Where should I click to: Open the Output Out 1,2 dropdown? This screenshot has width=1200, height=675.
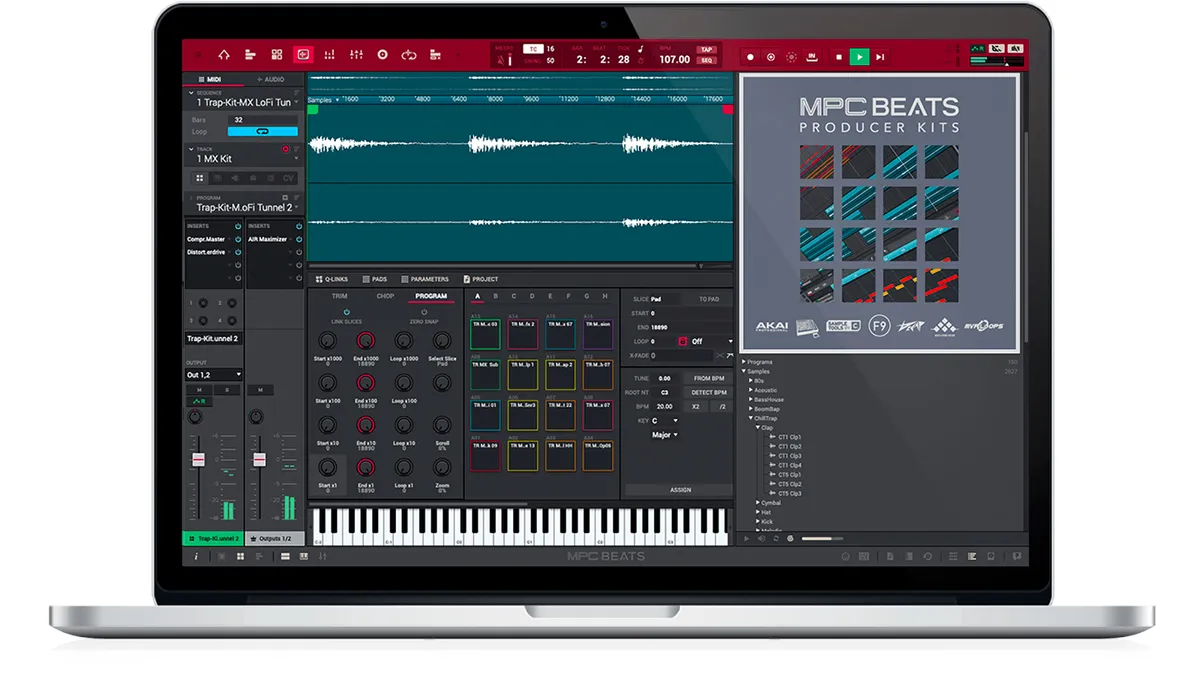pos(214,375)
